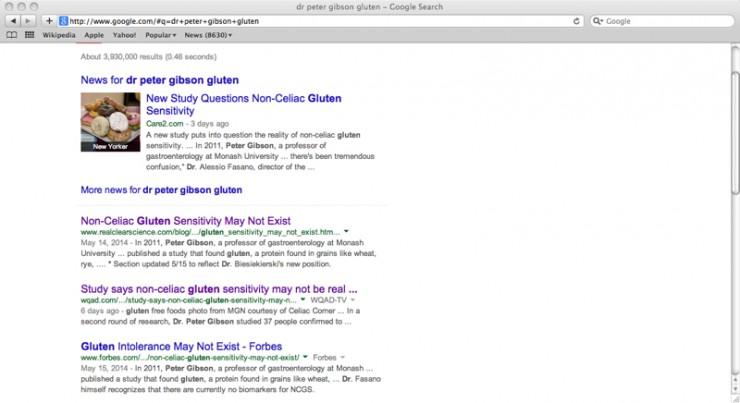Screen dimensions: 740x403
Task: Click 'About 3,930,000 results' text
Action: (x=149, y=57)
